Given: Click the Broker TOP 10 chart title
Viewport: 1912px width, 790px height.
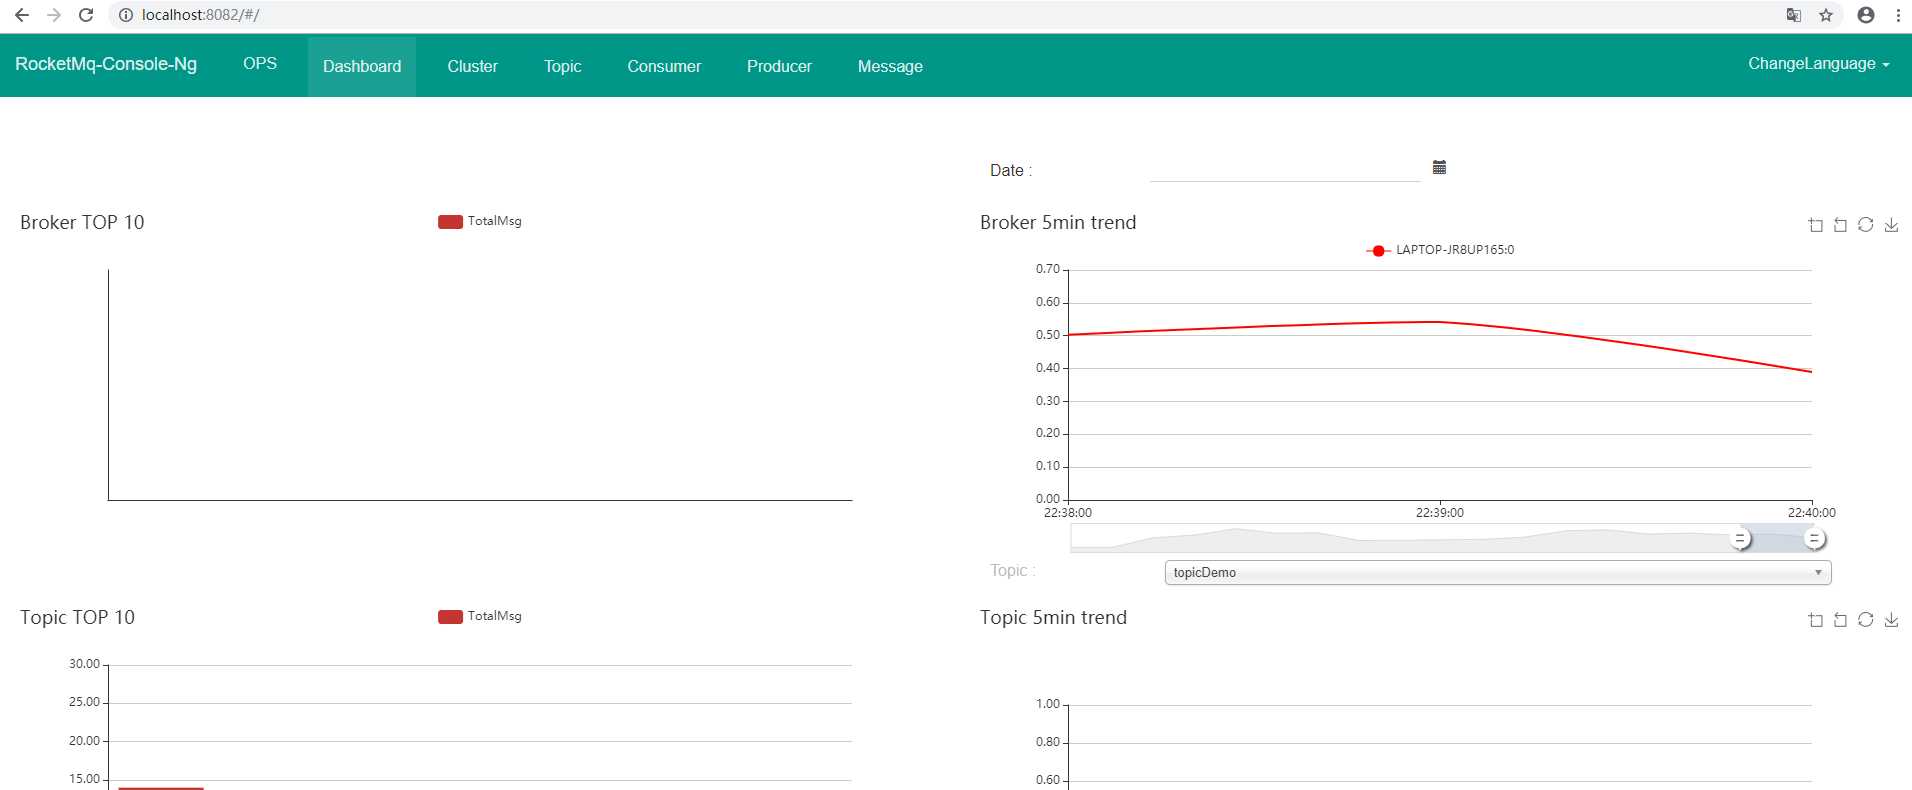Looking at the screenshot, I should coord(82,222).
